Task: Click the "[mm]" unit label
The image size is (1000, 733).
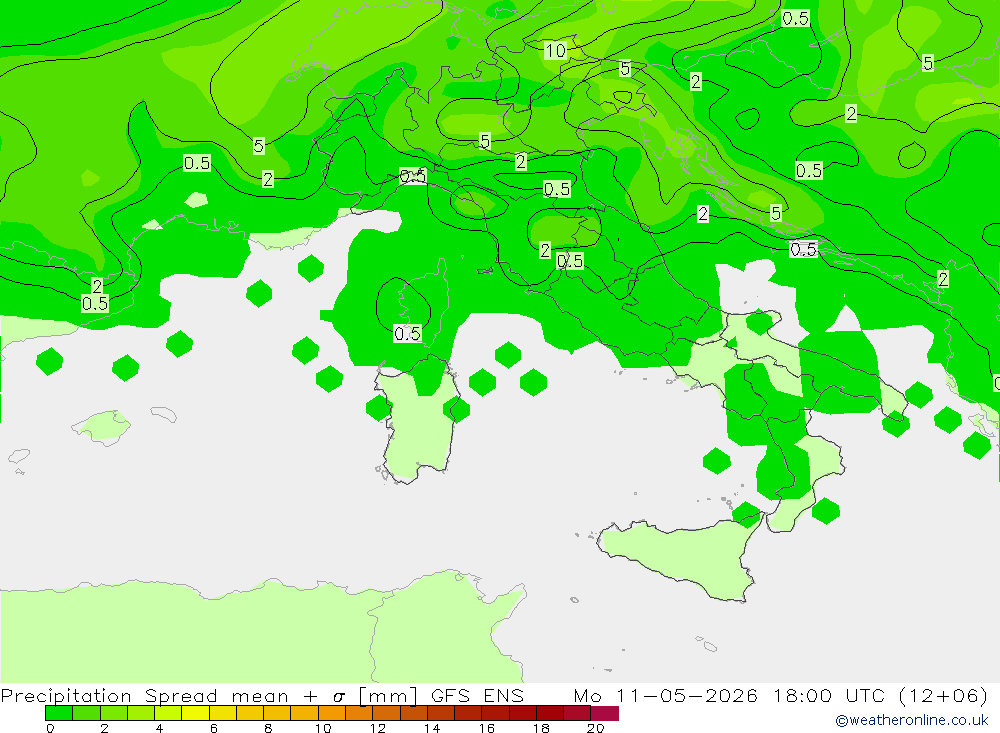Action: tap(388, 695)
